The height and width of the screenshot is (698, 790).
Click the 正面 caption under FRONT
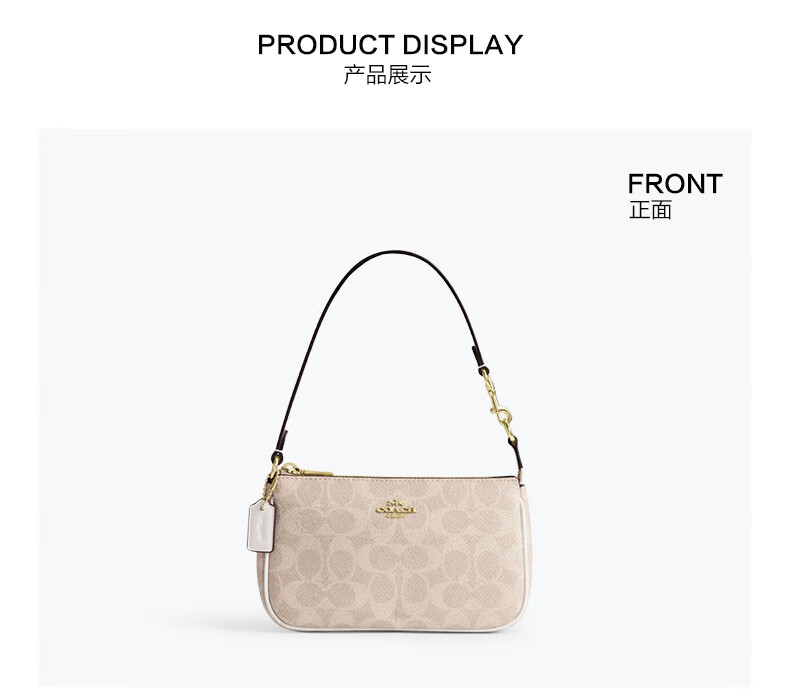coord(650,210)
